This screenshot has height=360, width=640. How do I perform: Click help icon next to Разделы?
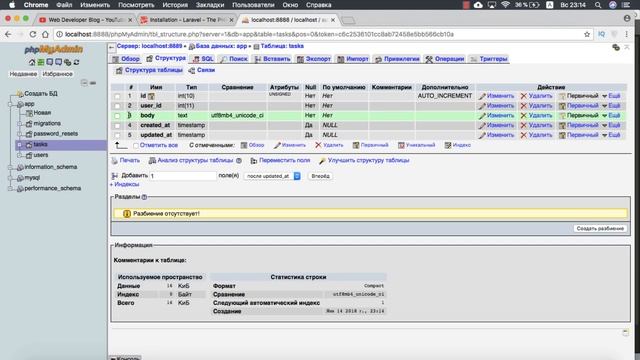(x=144, y=197)
